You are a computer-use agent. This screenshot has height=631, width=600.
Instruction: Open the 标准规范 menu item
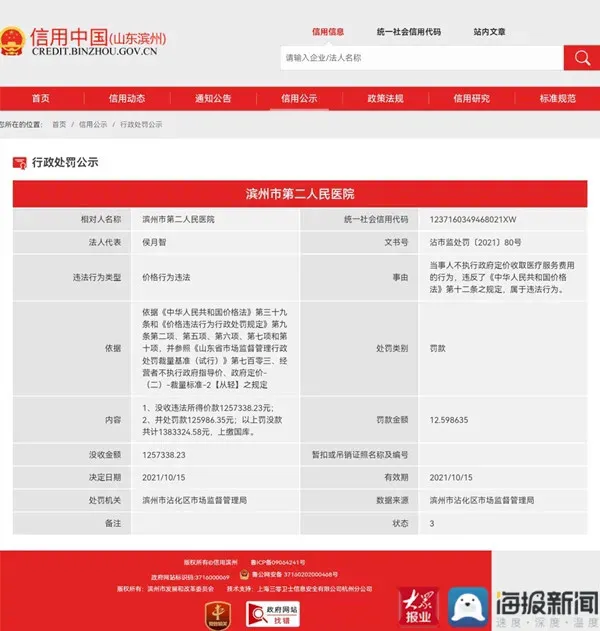tap(558, 99)
